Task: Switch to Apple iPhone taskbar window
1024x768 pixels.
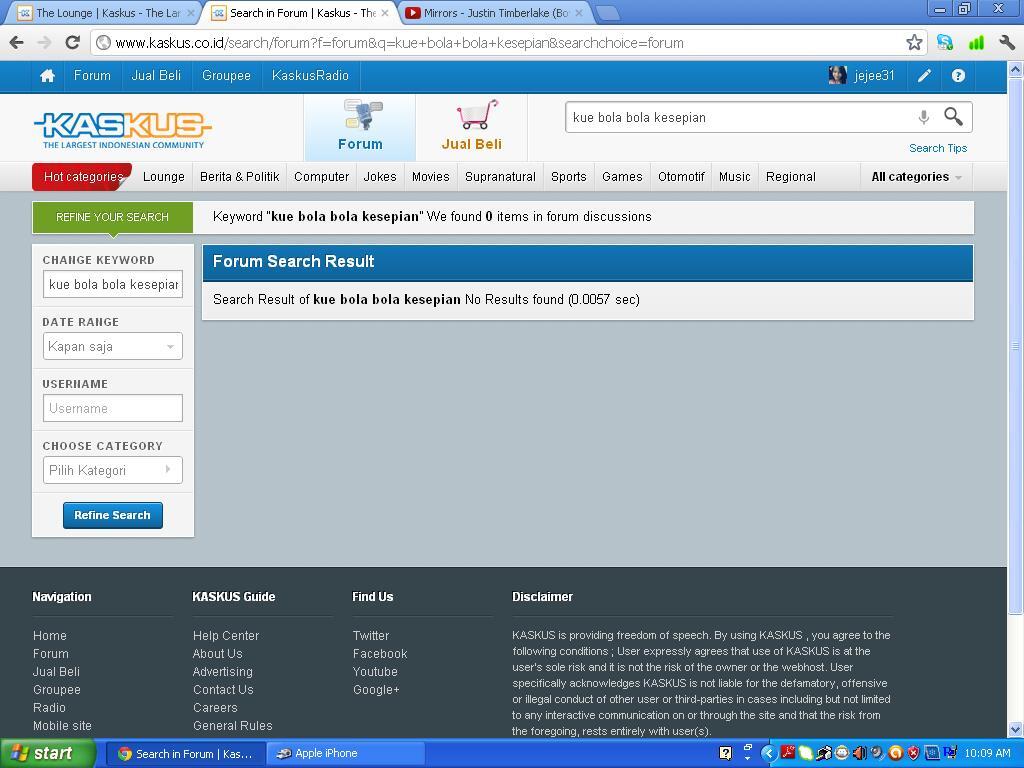Action: [x=346, y=754]
